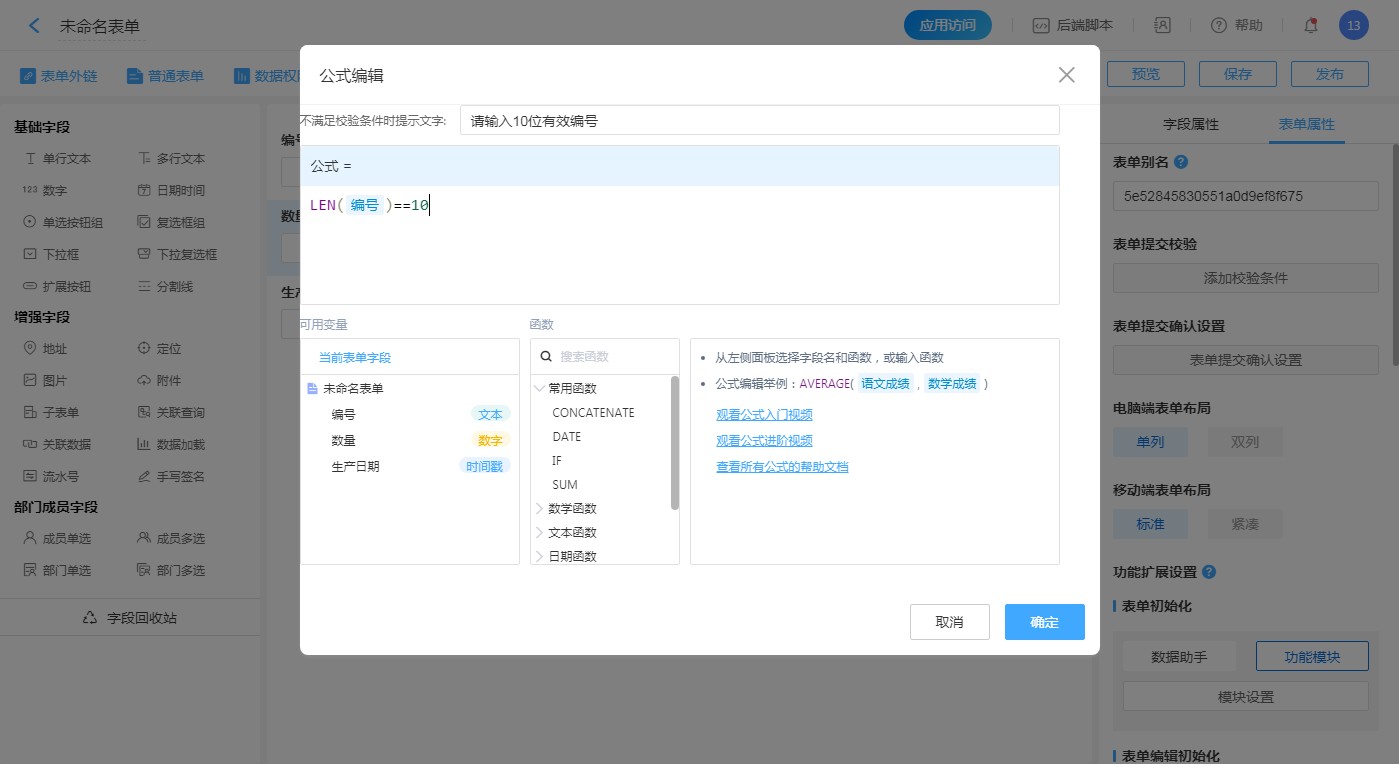The height and width of the screenshot is (764, 1399).
Task: Click the back arrow beside 未命名表单
Action: [x=35, y=26]
